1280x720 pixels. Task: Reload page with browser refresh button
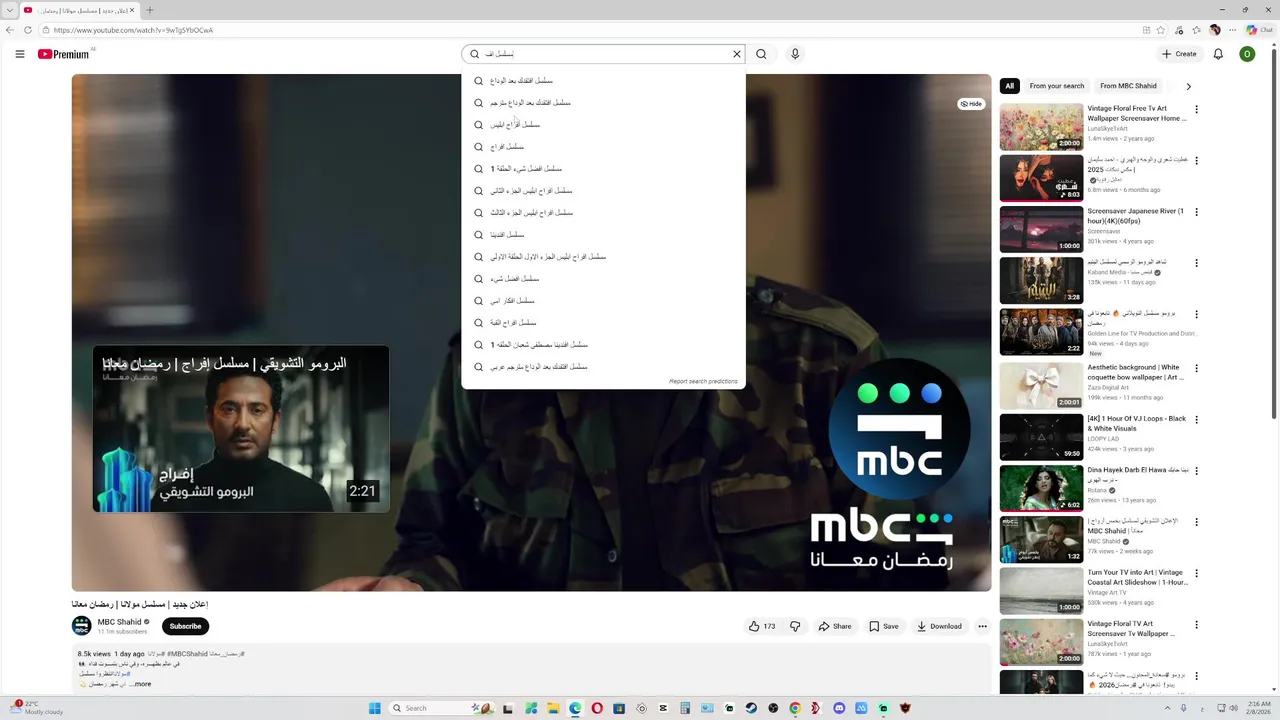(26, 30)
